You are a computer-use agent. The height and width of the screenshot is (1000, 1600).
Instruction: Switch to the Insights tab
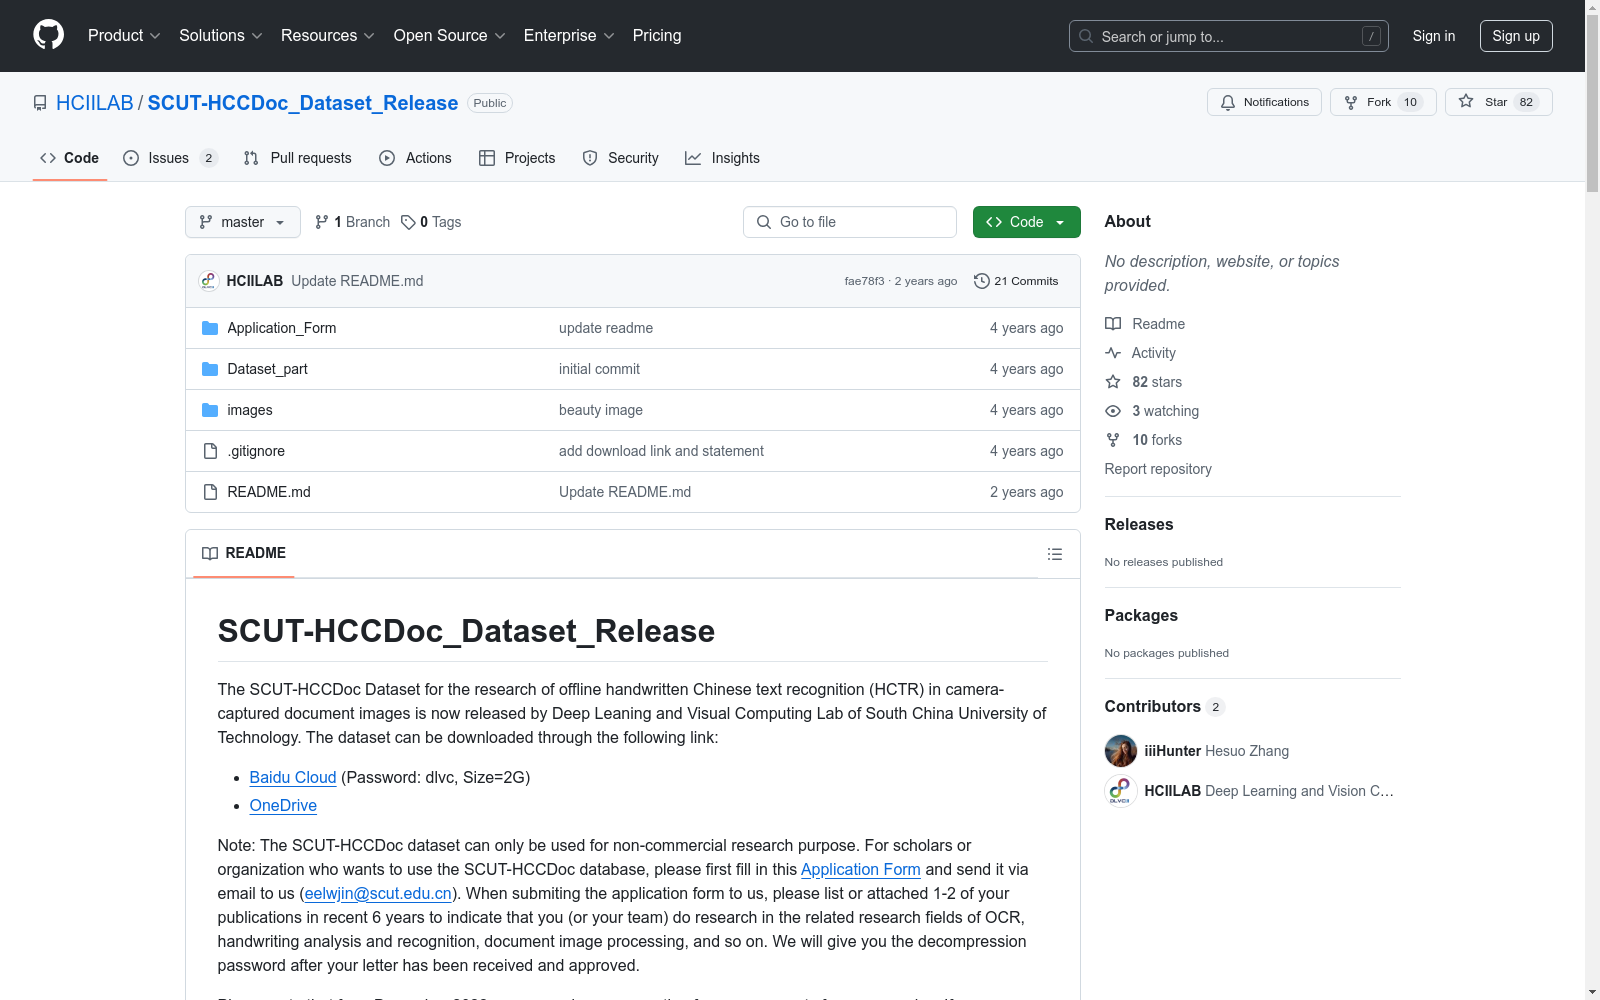pyautogui.click(x=722, y=158)
